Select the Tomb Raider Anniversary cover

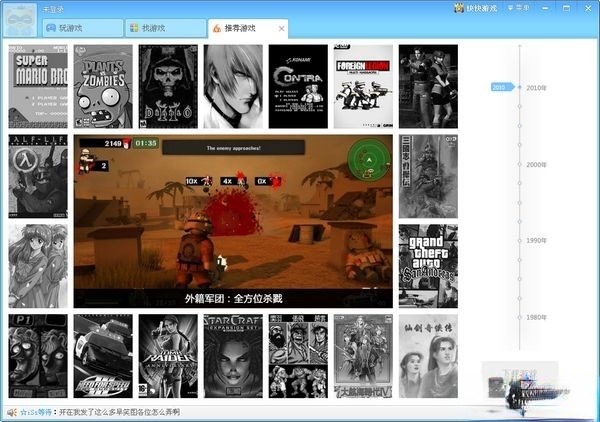168,356
